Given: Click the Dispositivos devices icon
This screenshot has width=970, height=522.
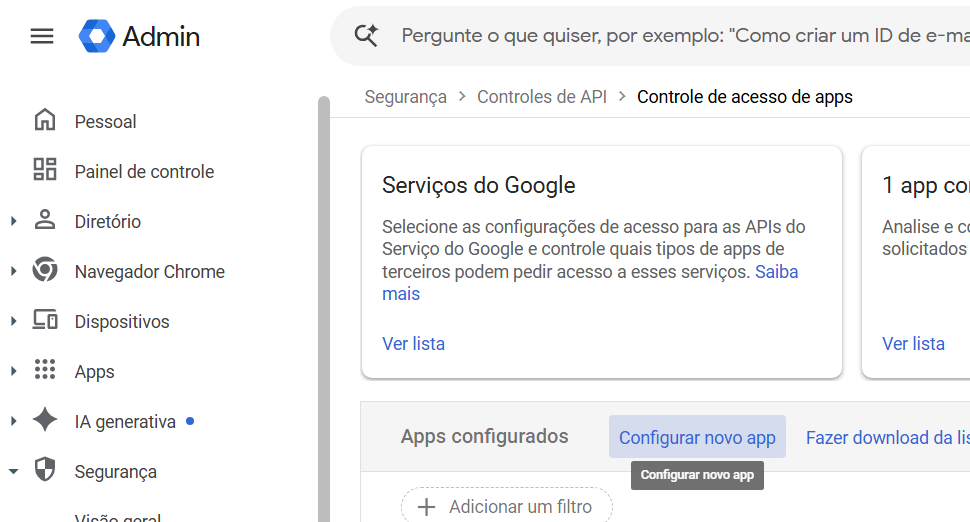Looking at the screenshot, I should click(45, 320).
